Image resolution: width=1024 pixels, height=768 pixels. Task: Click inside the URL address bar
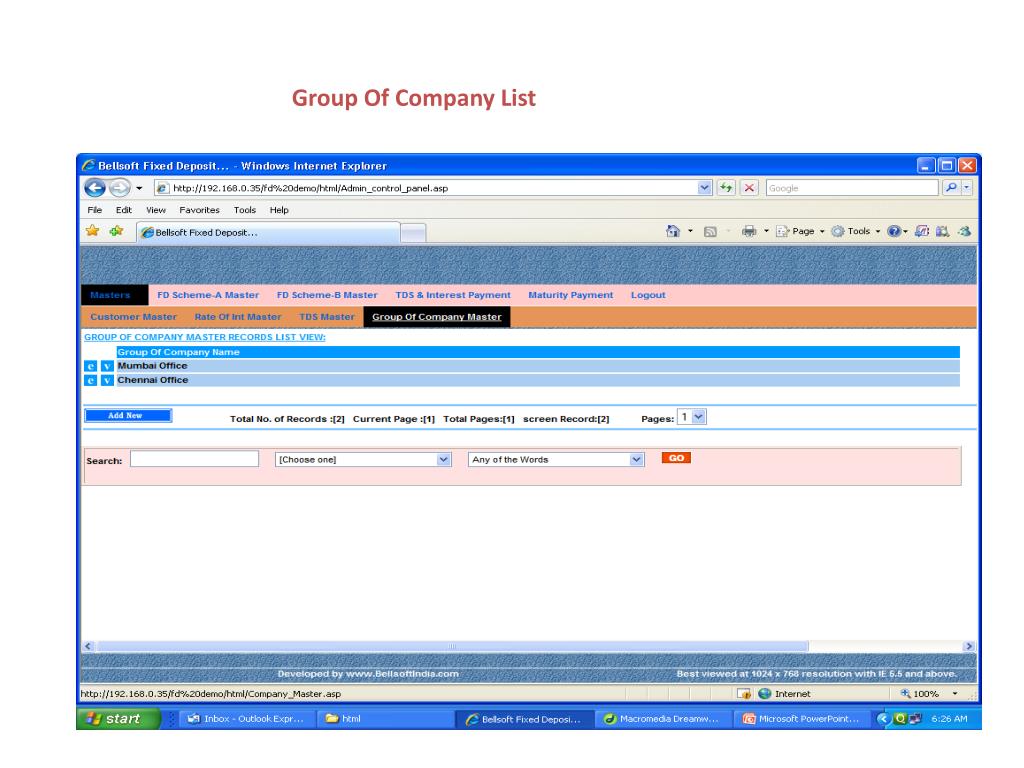[x=431, y=188]
